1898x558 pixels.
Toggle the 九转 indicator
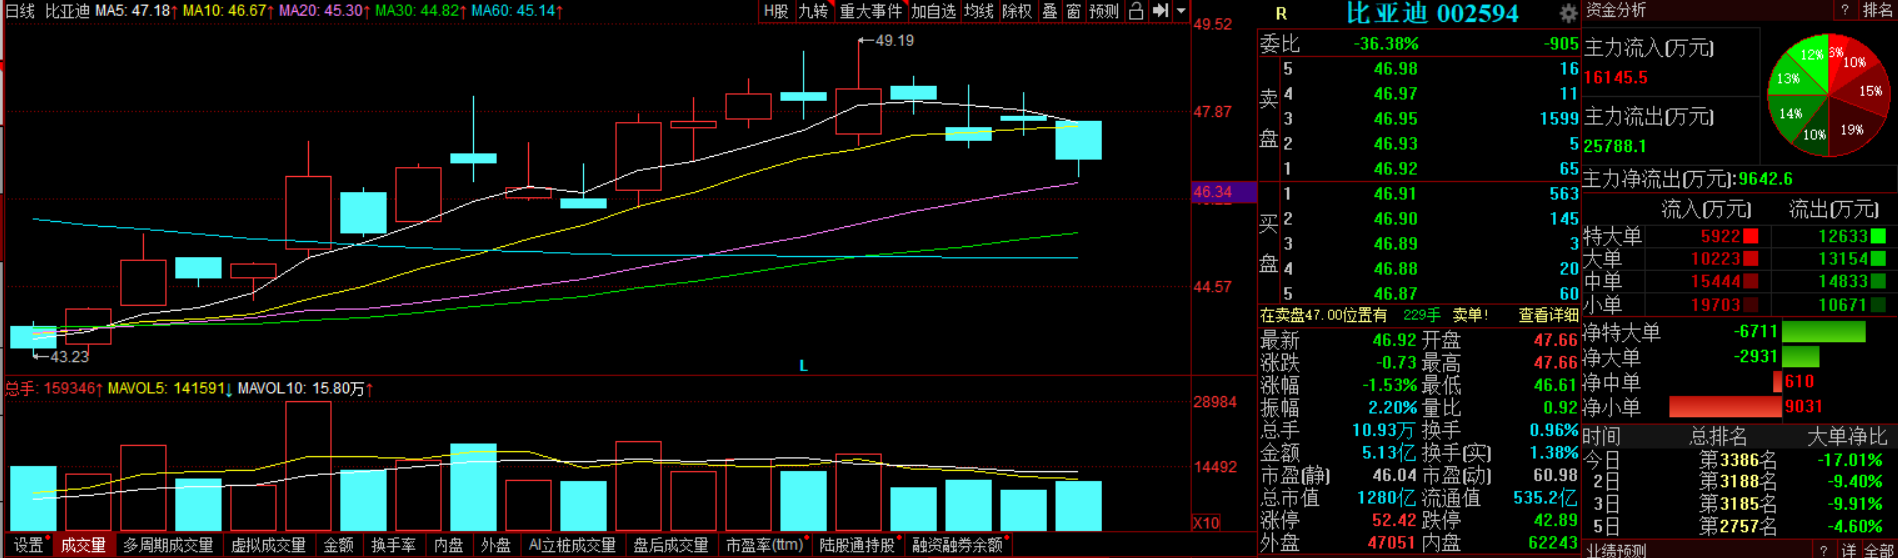pos(813,11)
